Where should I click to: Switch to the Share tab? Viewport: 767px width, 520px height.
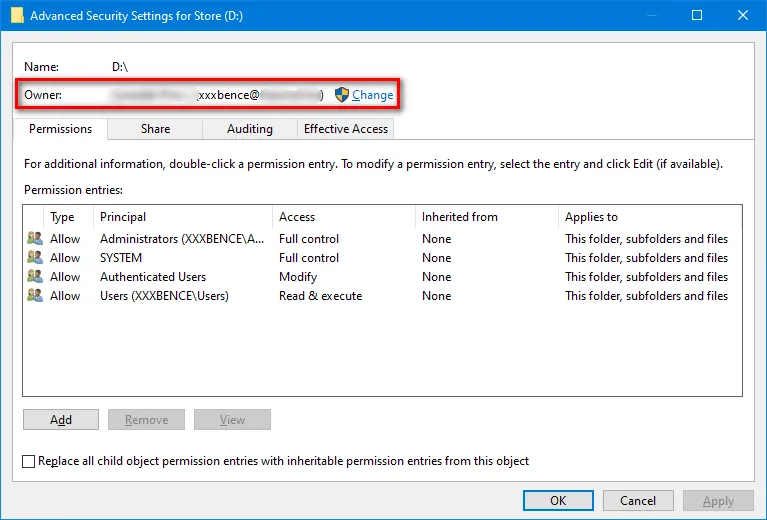[x=155, y=129]
